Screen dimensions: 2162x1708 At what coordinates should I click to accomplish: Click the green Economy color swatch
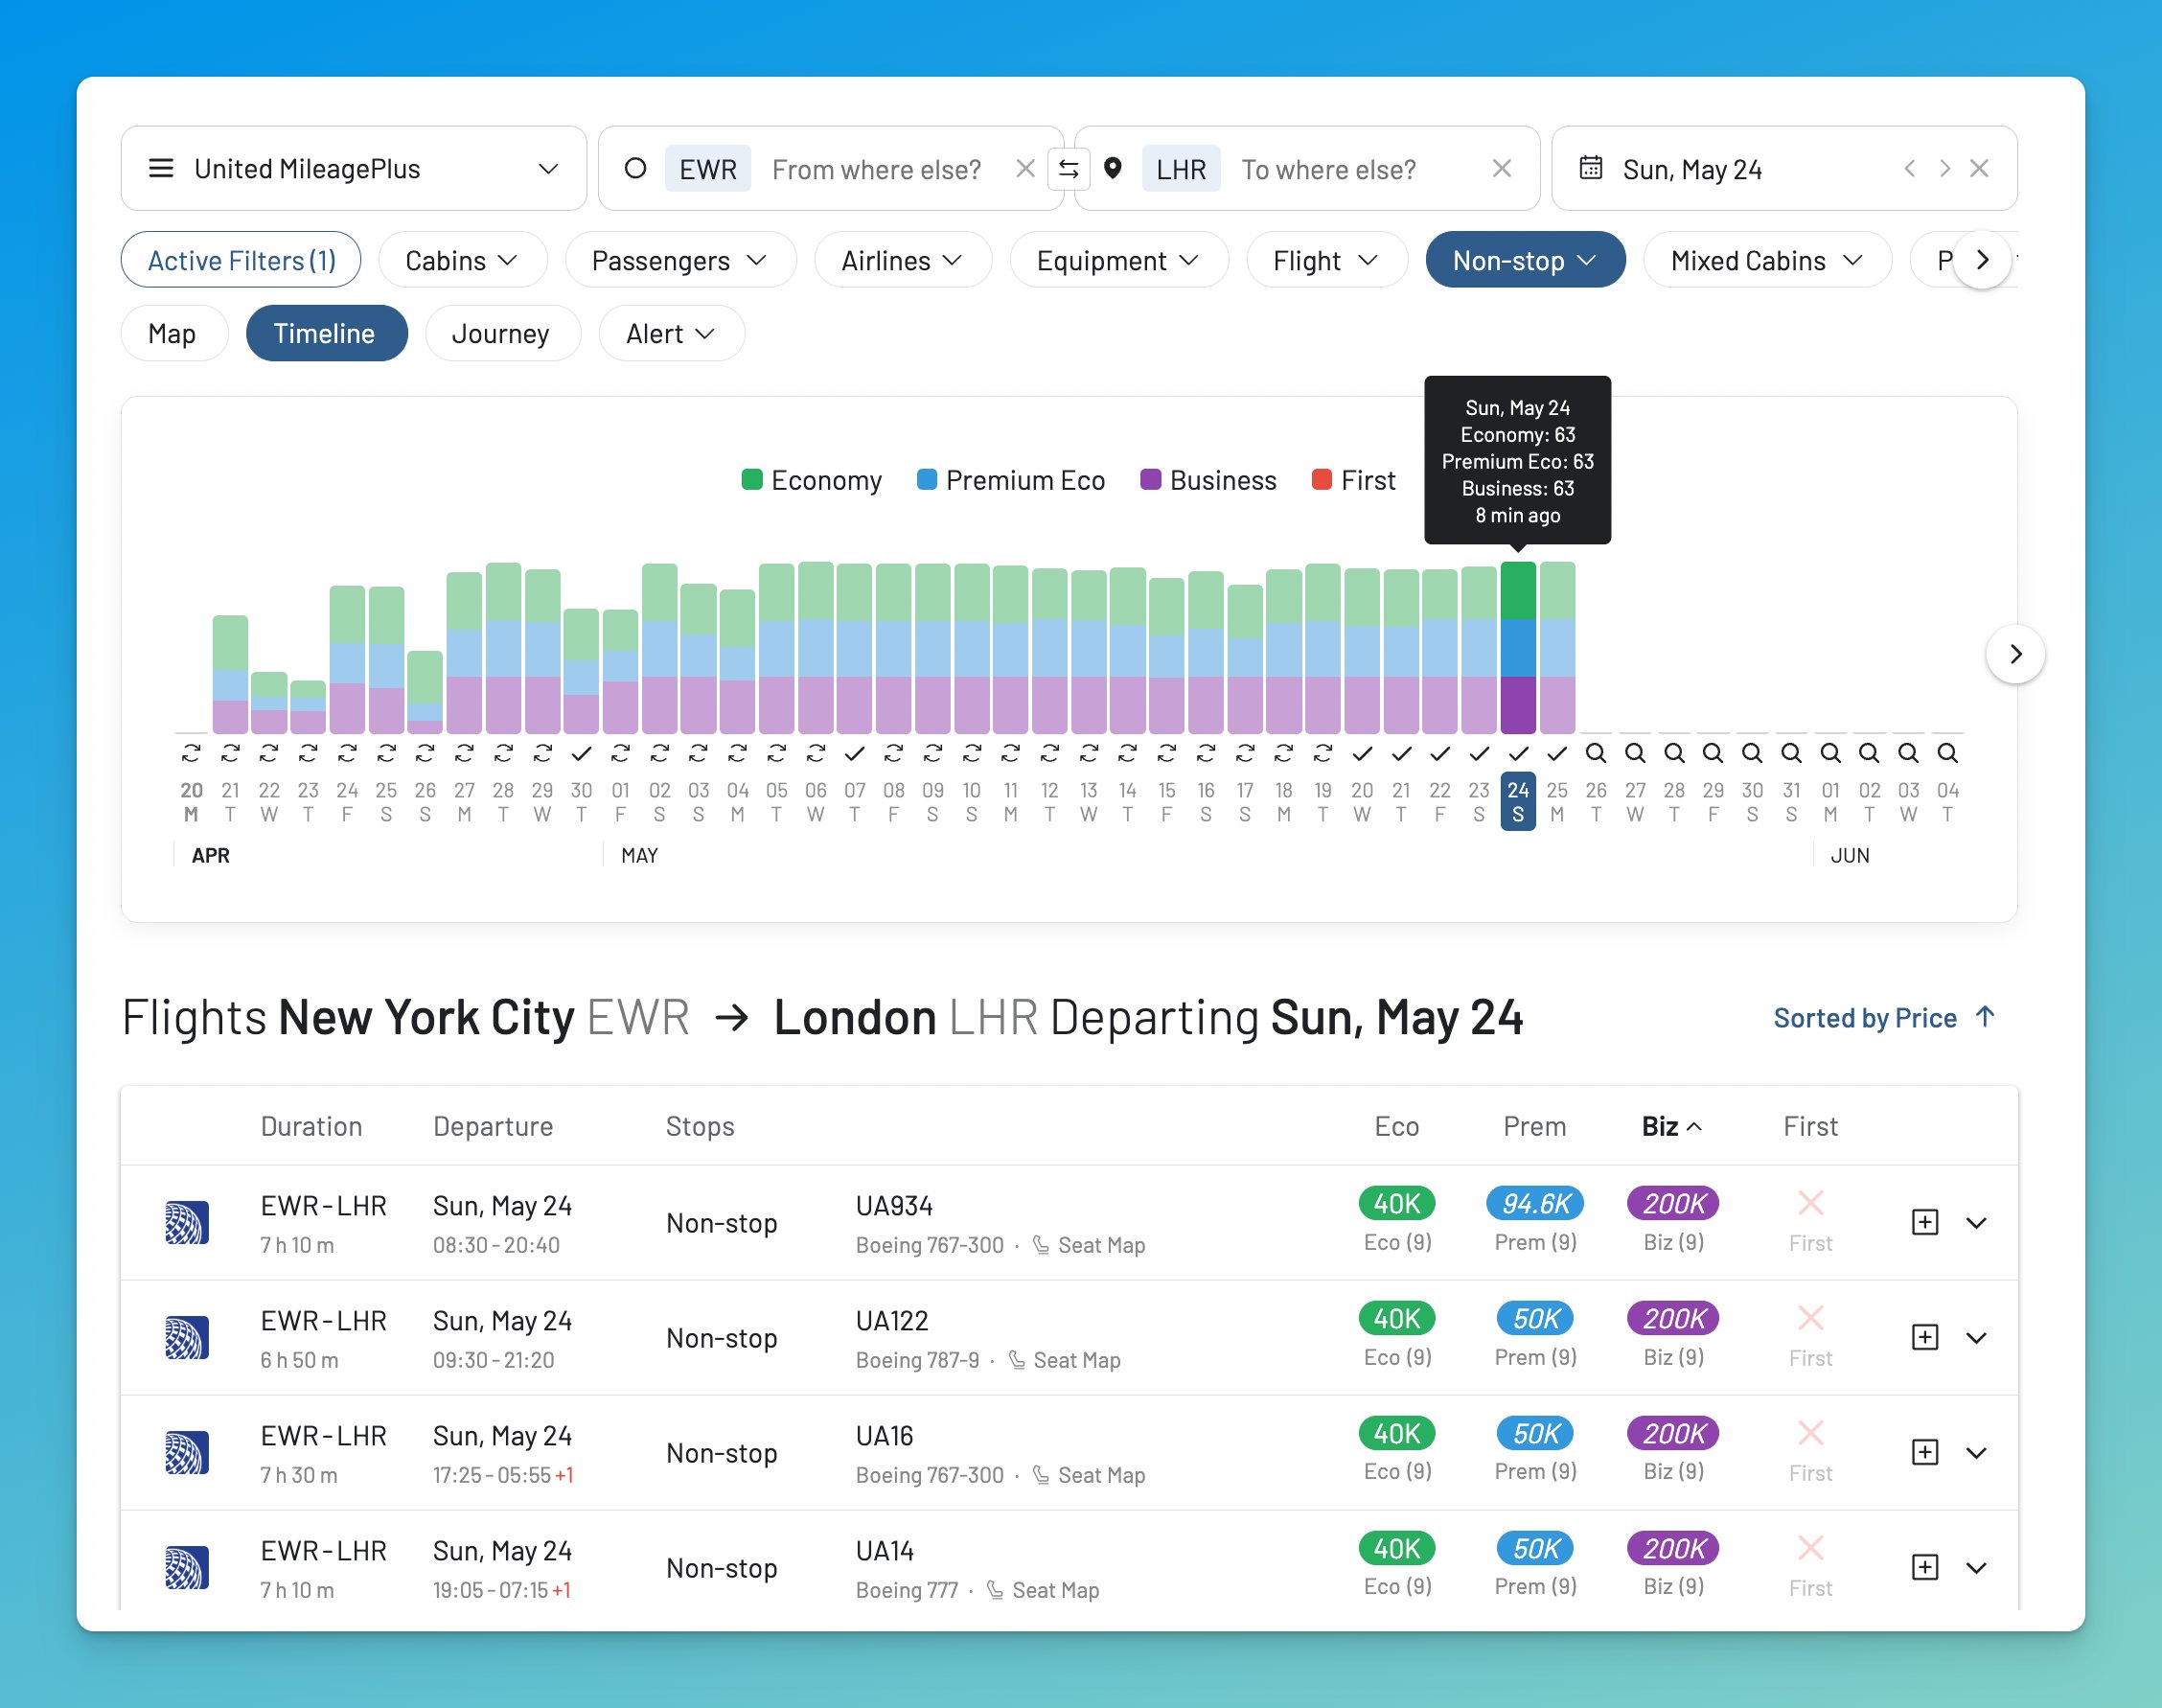point(750,480)
